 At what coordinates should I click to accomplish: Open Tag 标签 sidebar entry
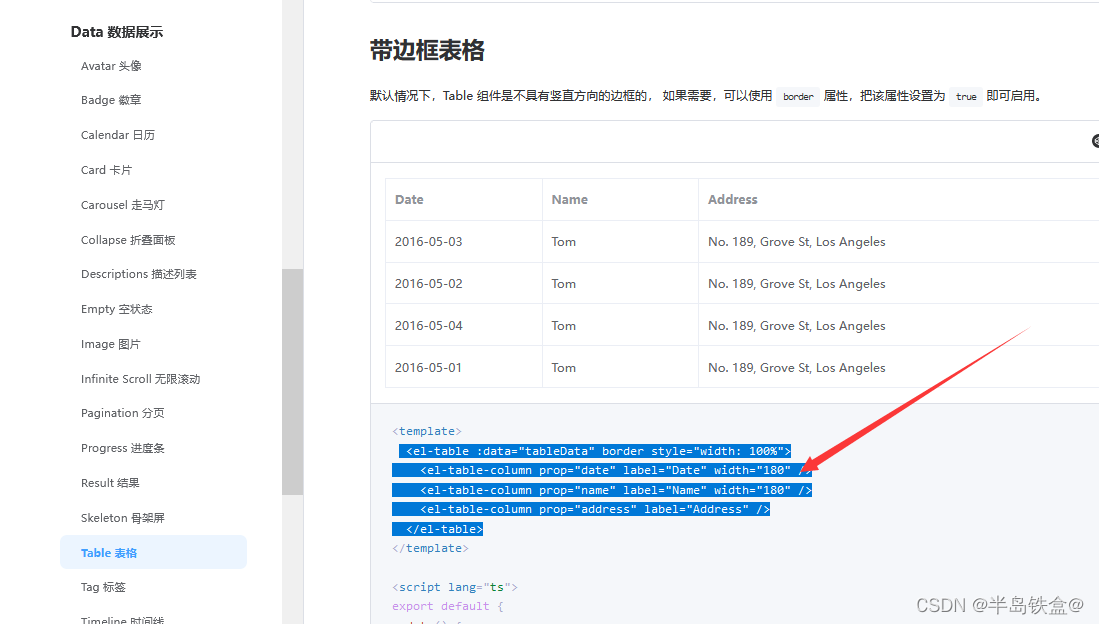click(x=103, y=587)
